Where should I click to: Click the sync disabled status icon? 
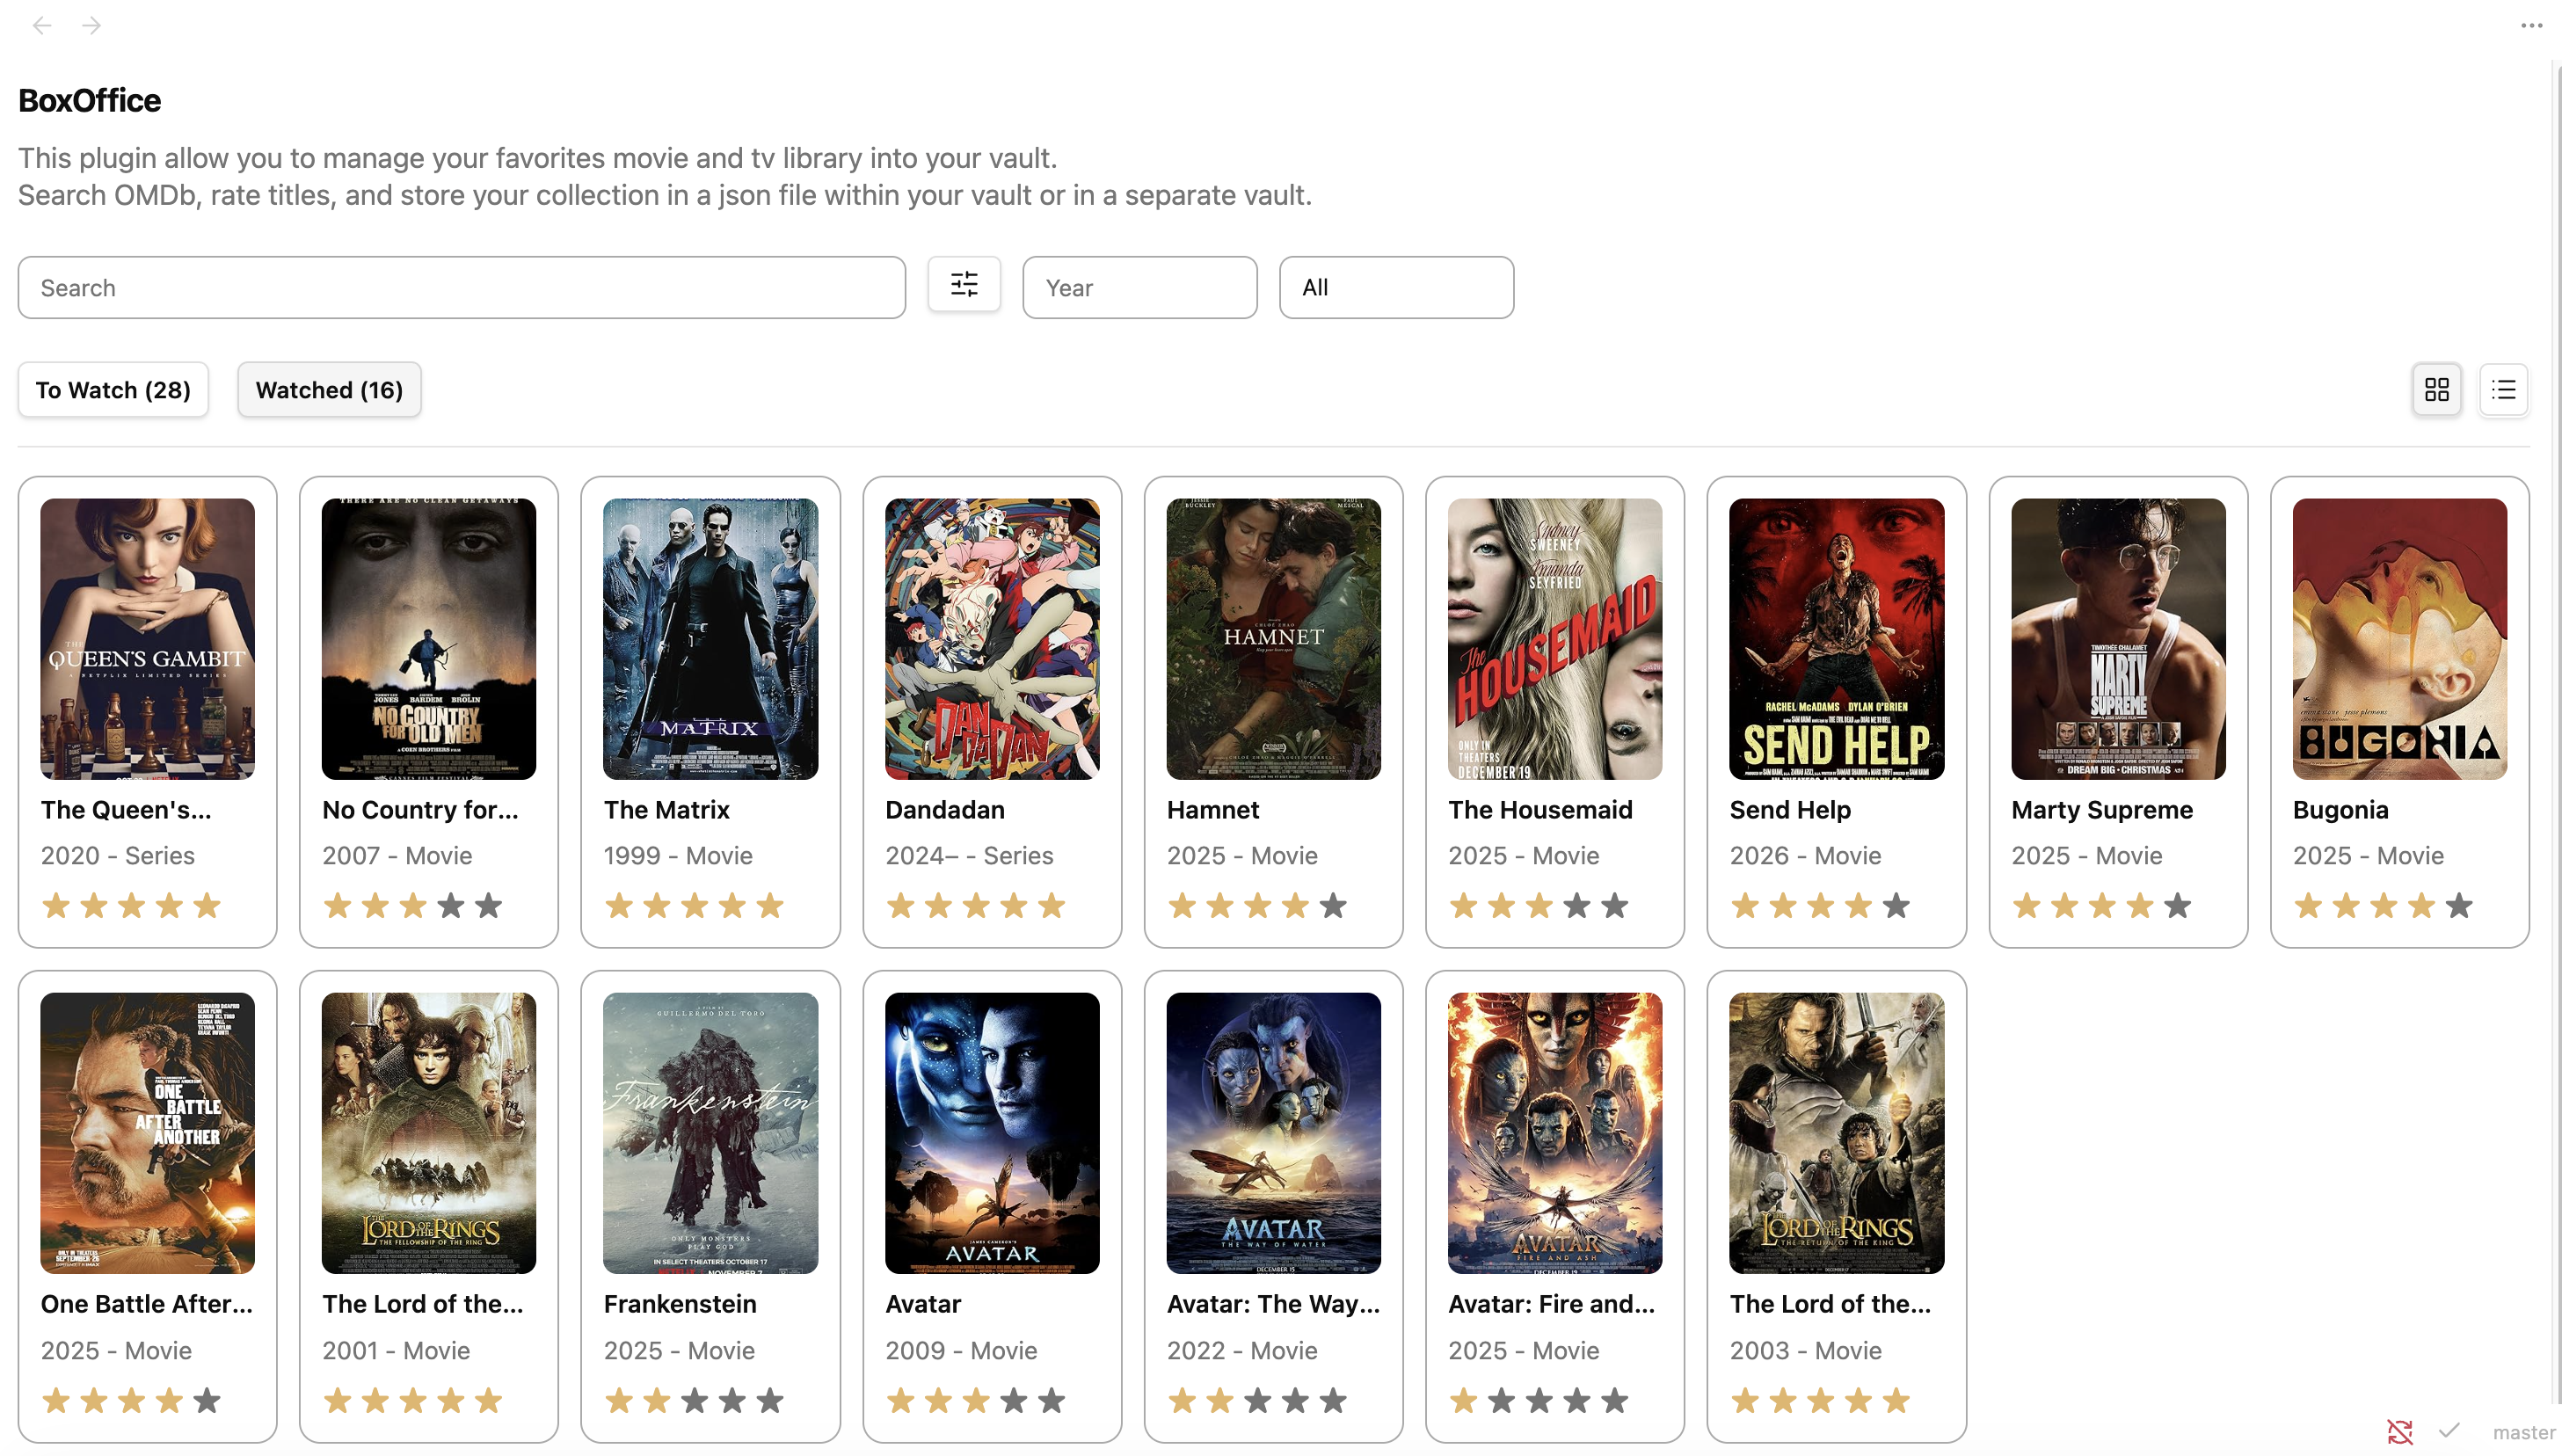(2400, 1432)
